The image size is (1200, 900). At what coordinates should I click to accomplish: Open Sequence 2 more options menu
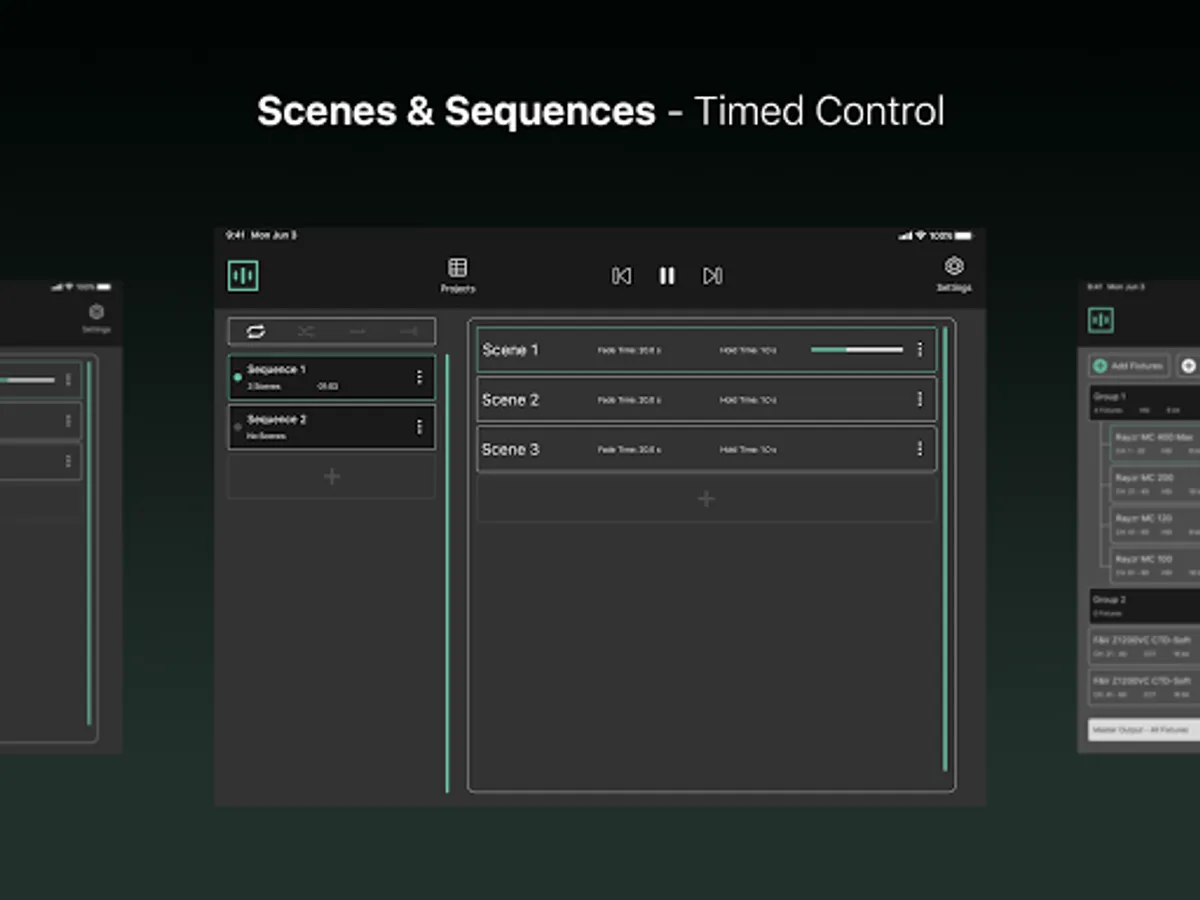coord(419,427)
